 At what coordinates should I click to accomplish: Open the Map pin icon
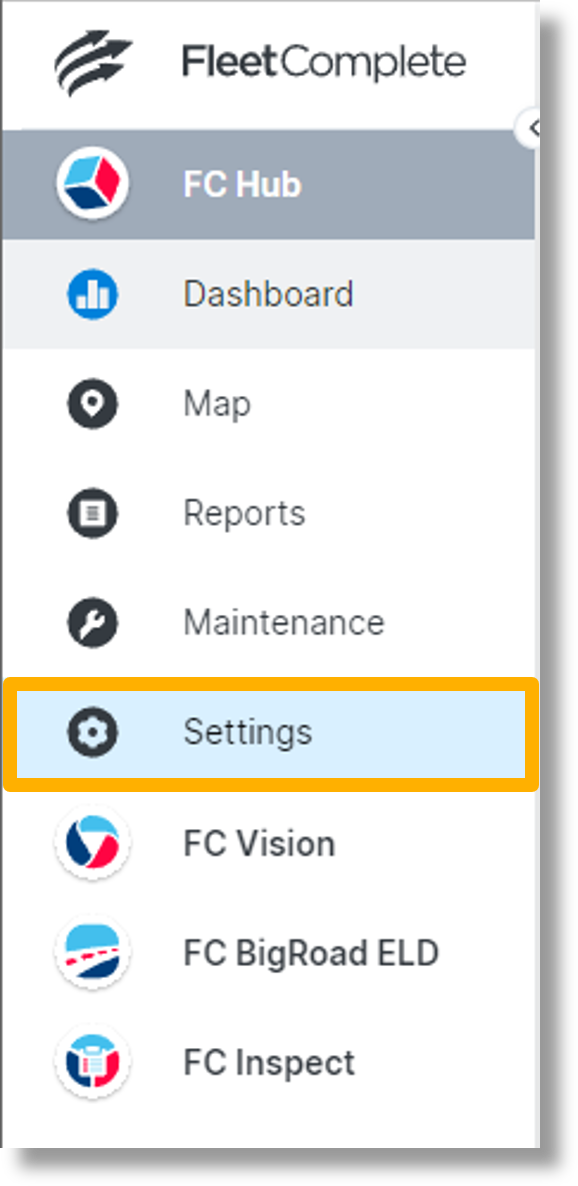click(x=91, y=403)
